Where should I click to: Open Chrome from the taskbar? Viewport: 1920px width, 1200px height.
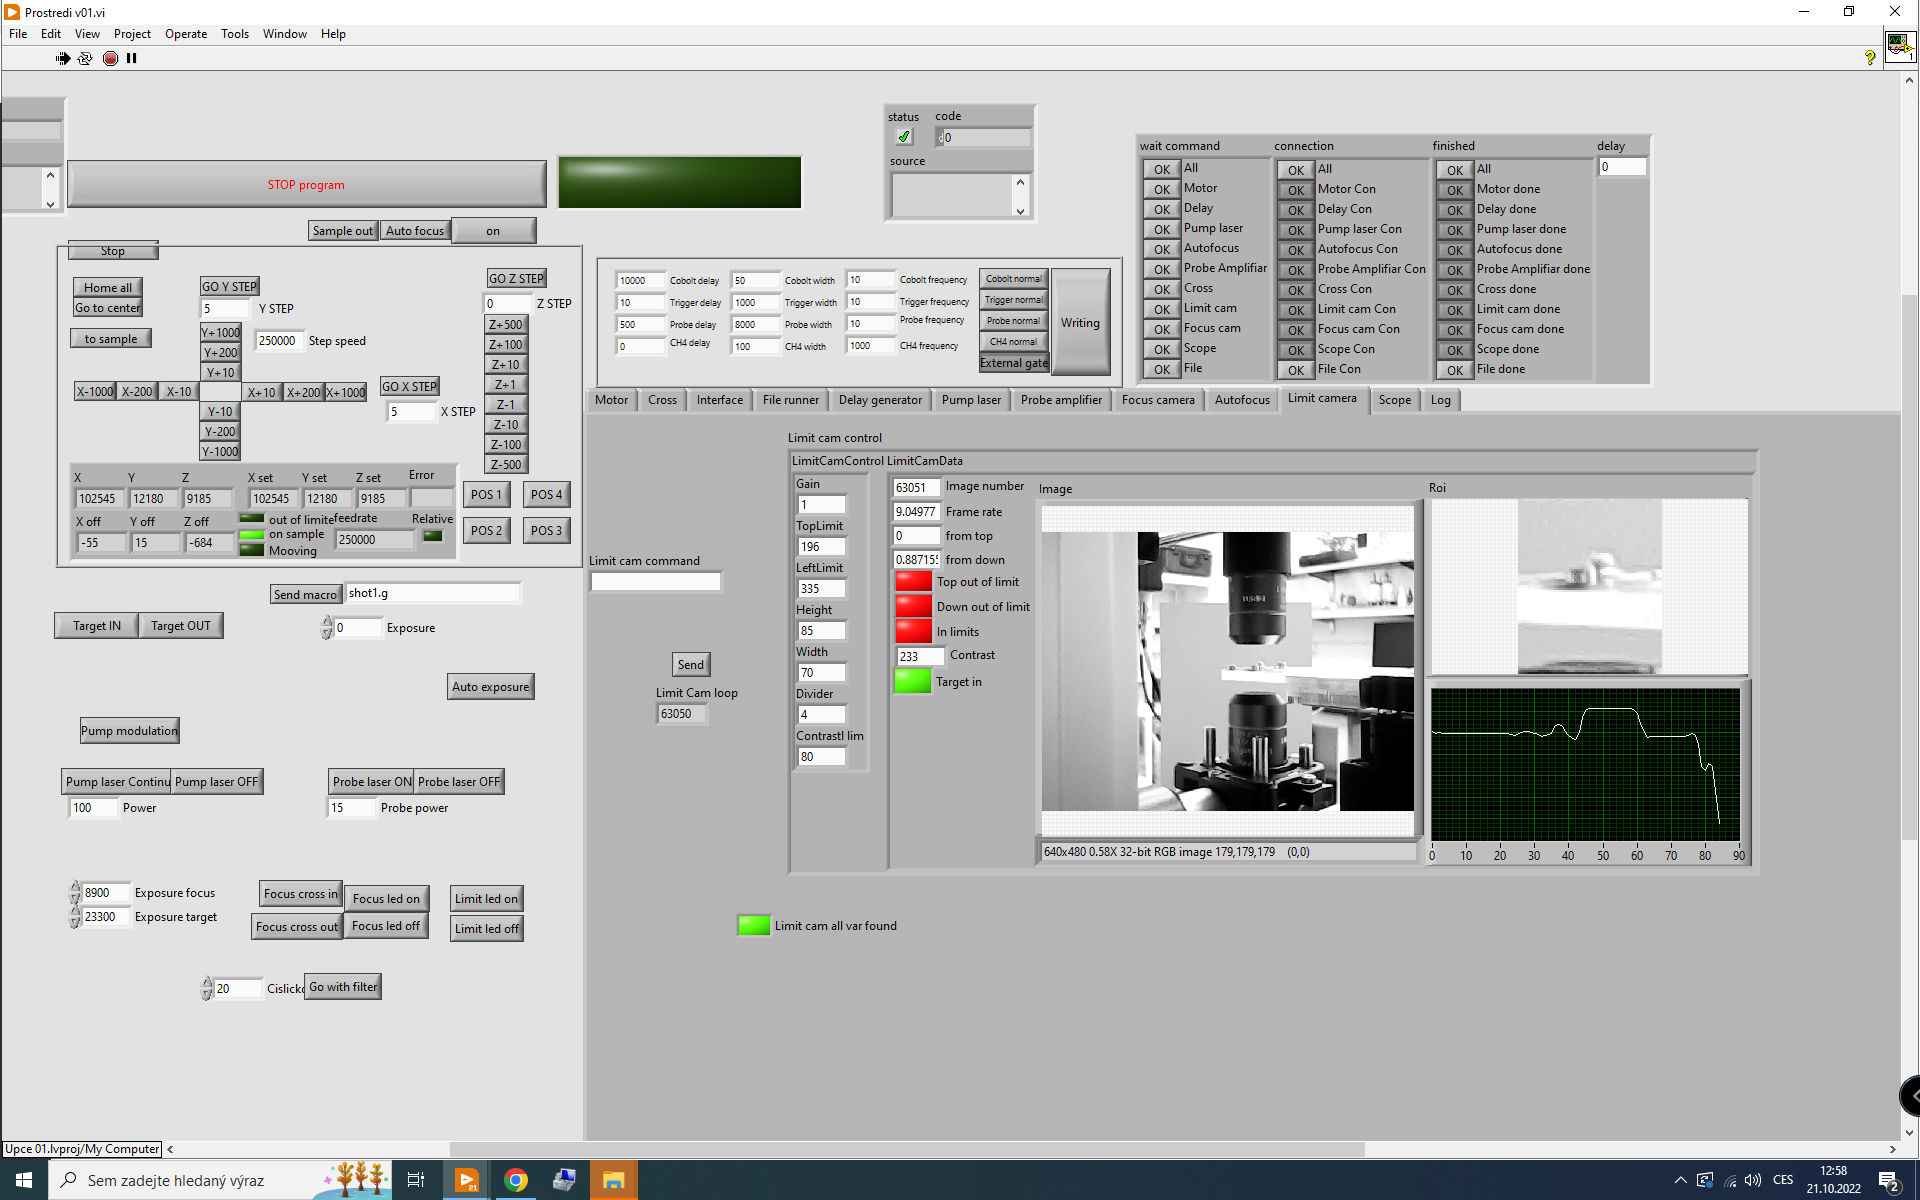coord(515,1180)
